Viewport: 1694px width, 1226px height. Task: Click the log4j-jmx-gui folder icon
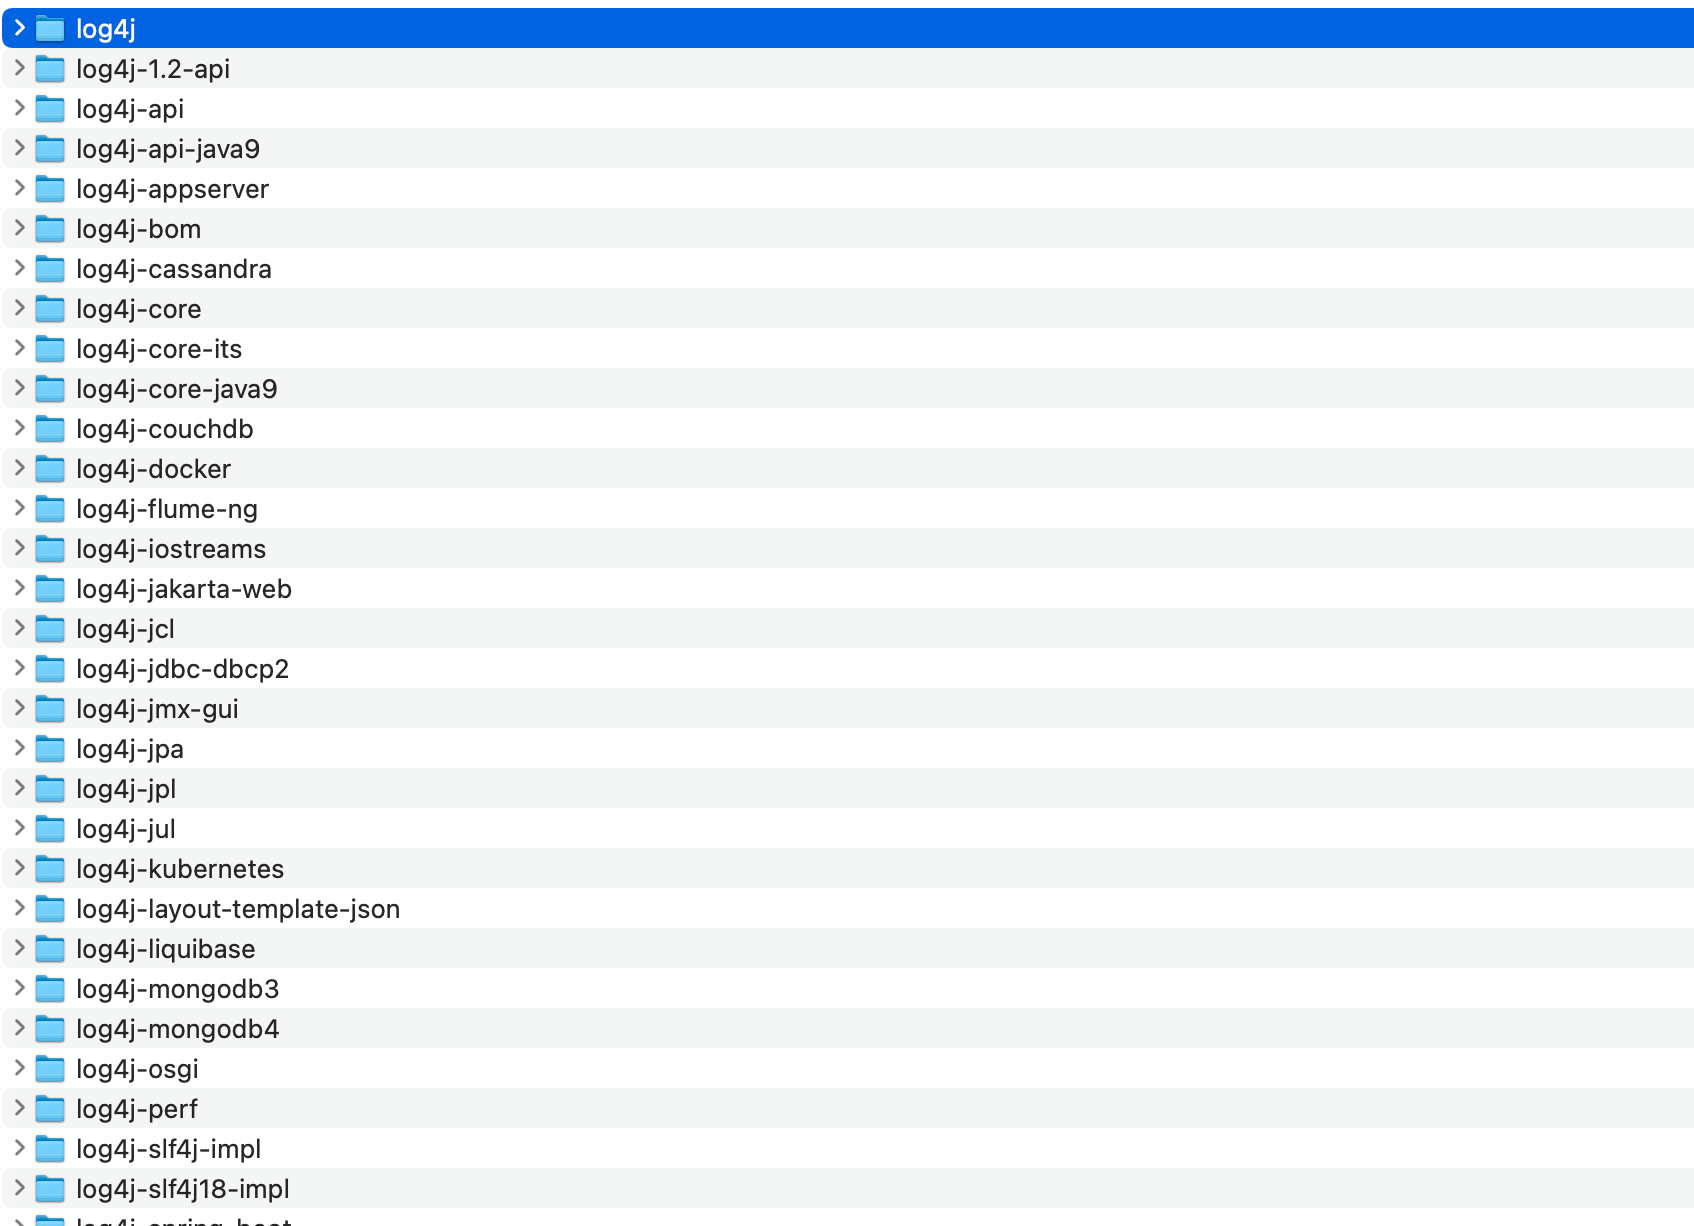(50, 709)
